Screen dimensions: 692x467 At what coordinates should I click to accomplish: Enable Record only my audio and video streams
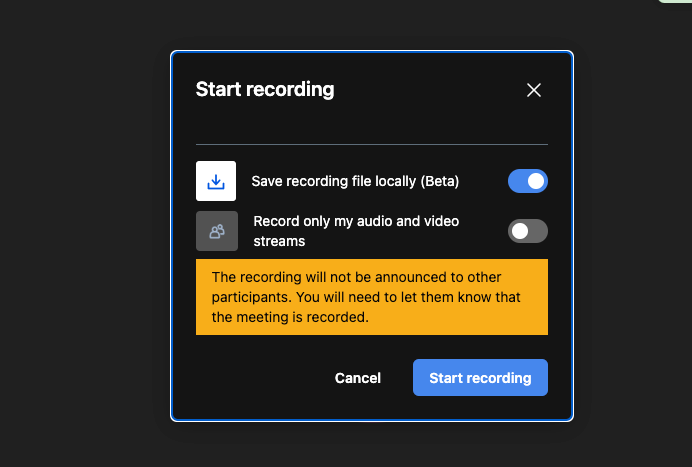pos(527,231)
